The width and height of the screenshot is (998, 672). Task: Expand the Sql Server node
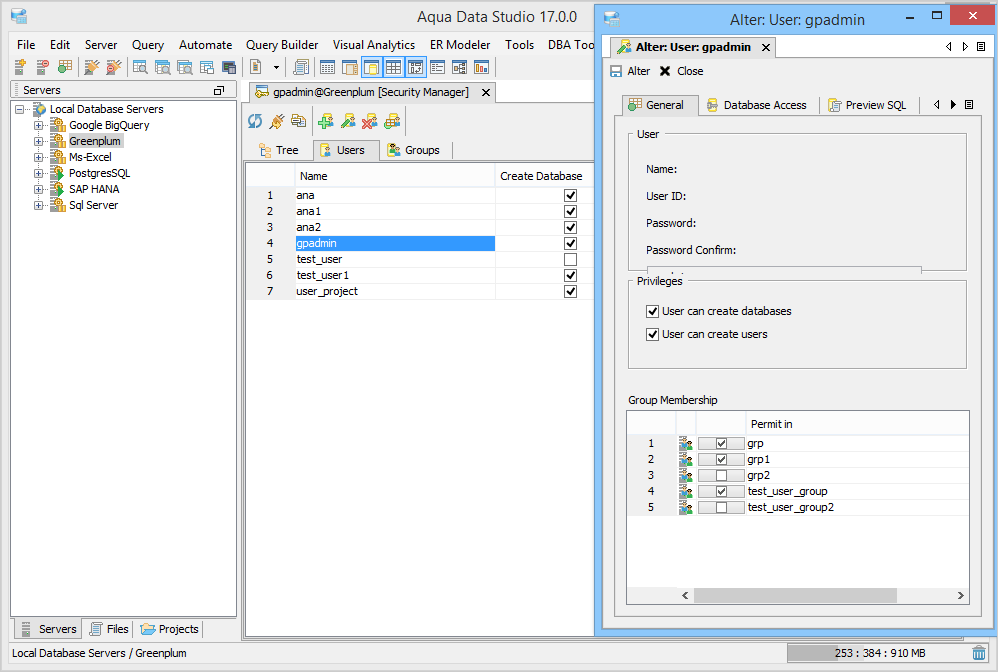click(x=38, y=206)
